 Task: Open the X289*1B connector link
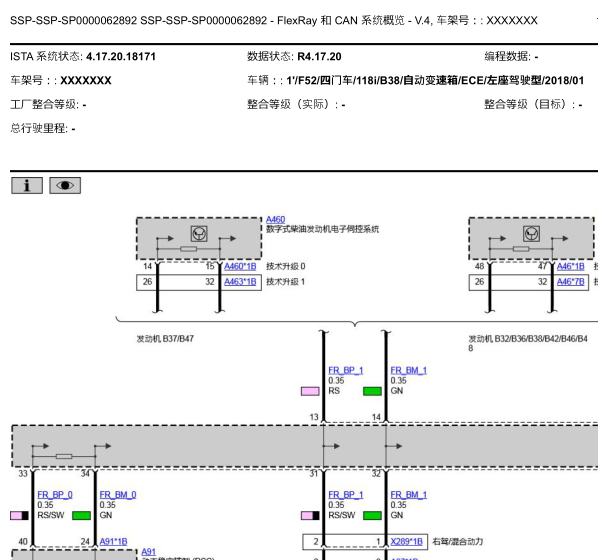pyautogui.click(x=407, y=542)
